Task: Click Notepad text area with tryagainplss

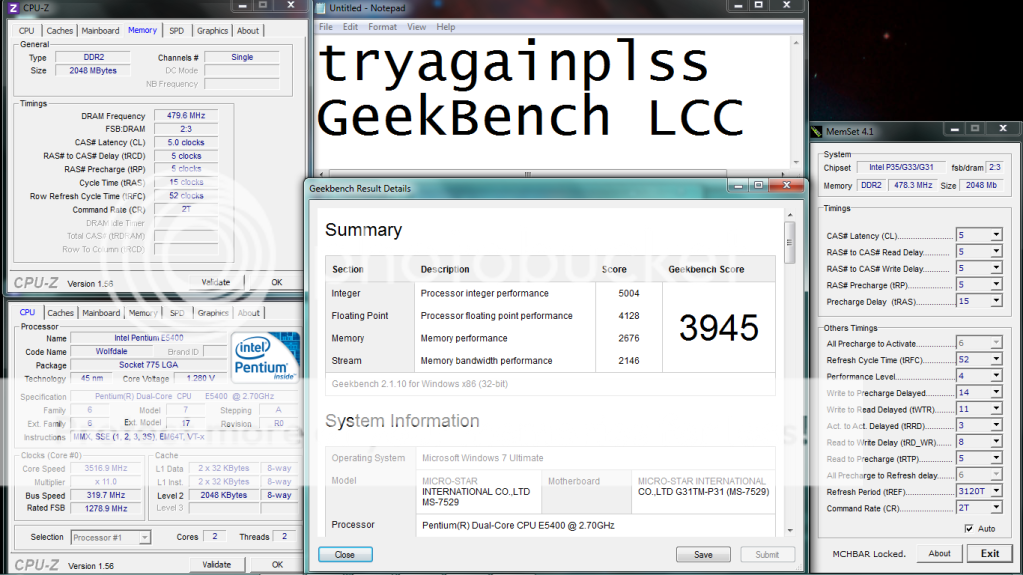Action: [x=552, y=102]
